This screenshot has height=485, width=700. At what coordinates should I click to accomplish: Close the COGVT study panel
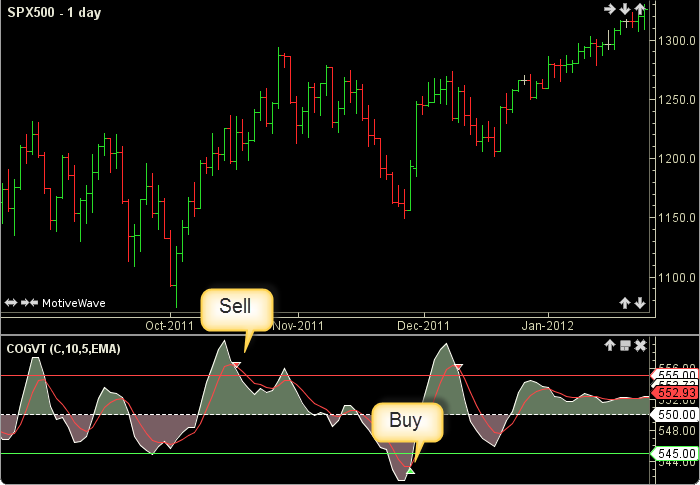[x=641, y=345]
